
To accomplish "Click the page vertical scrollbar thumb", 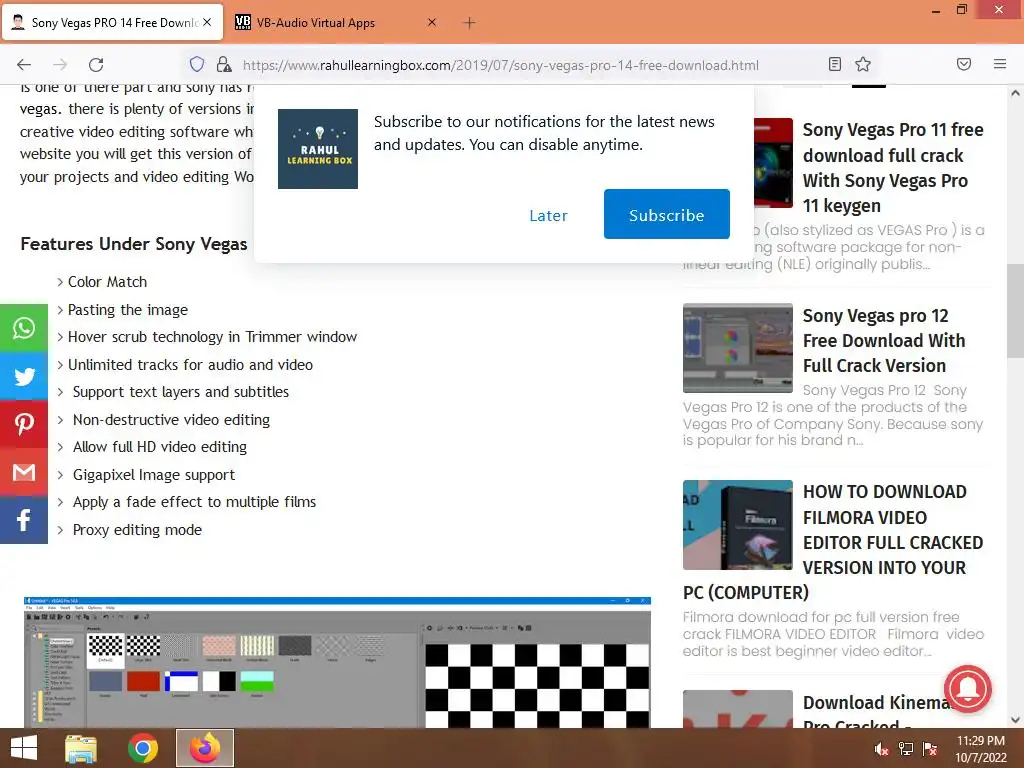I will (x=1015, y=311).
